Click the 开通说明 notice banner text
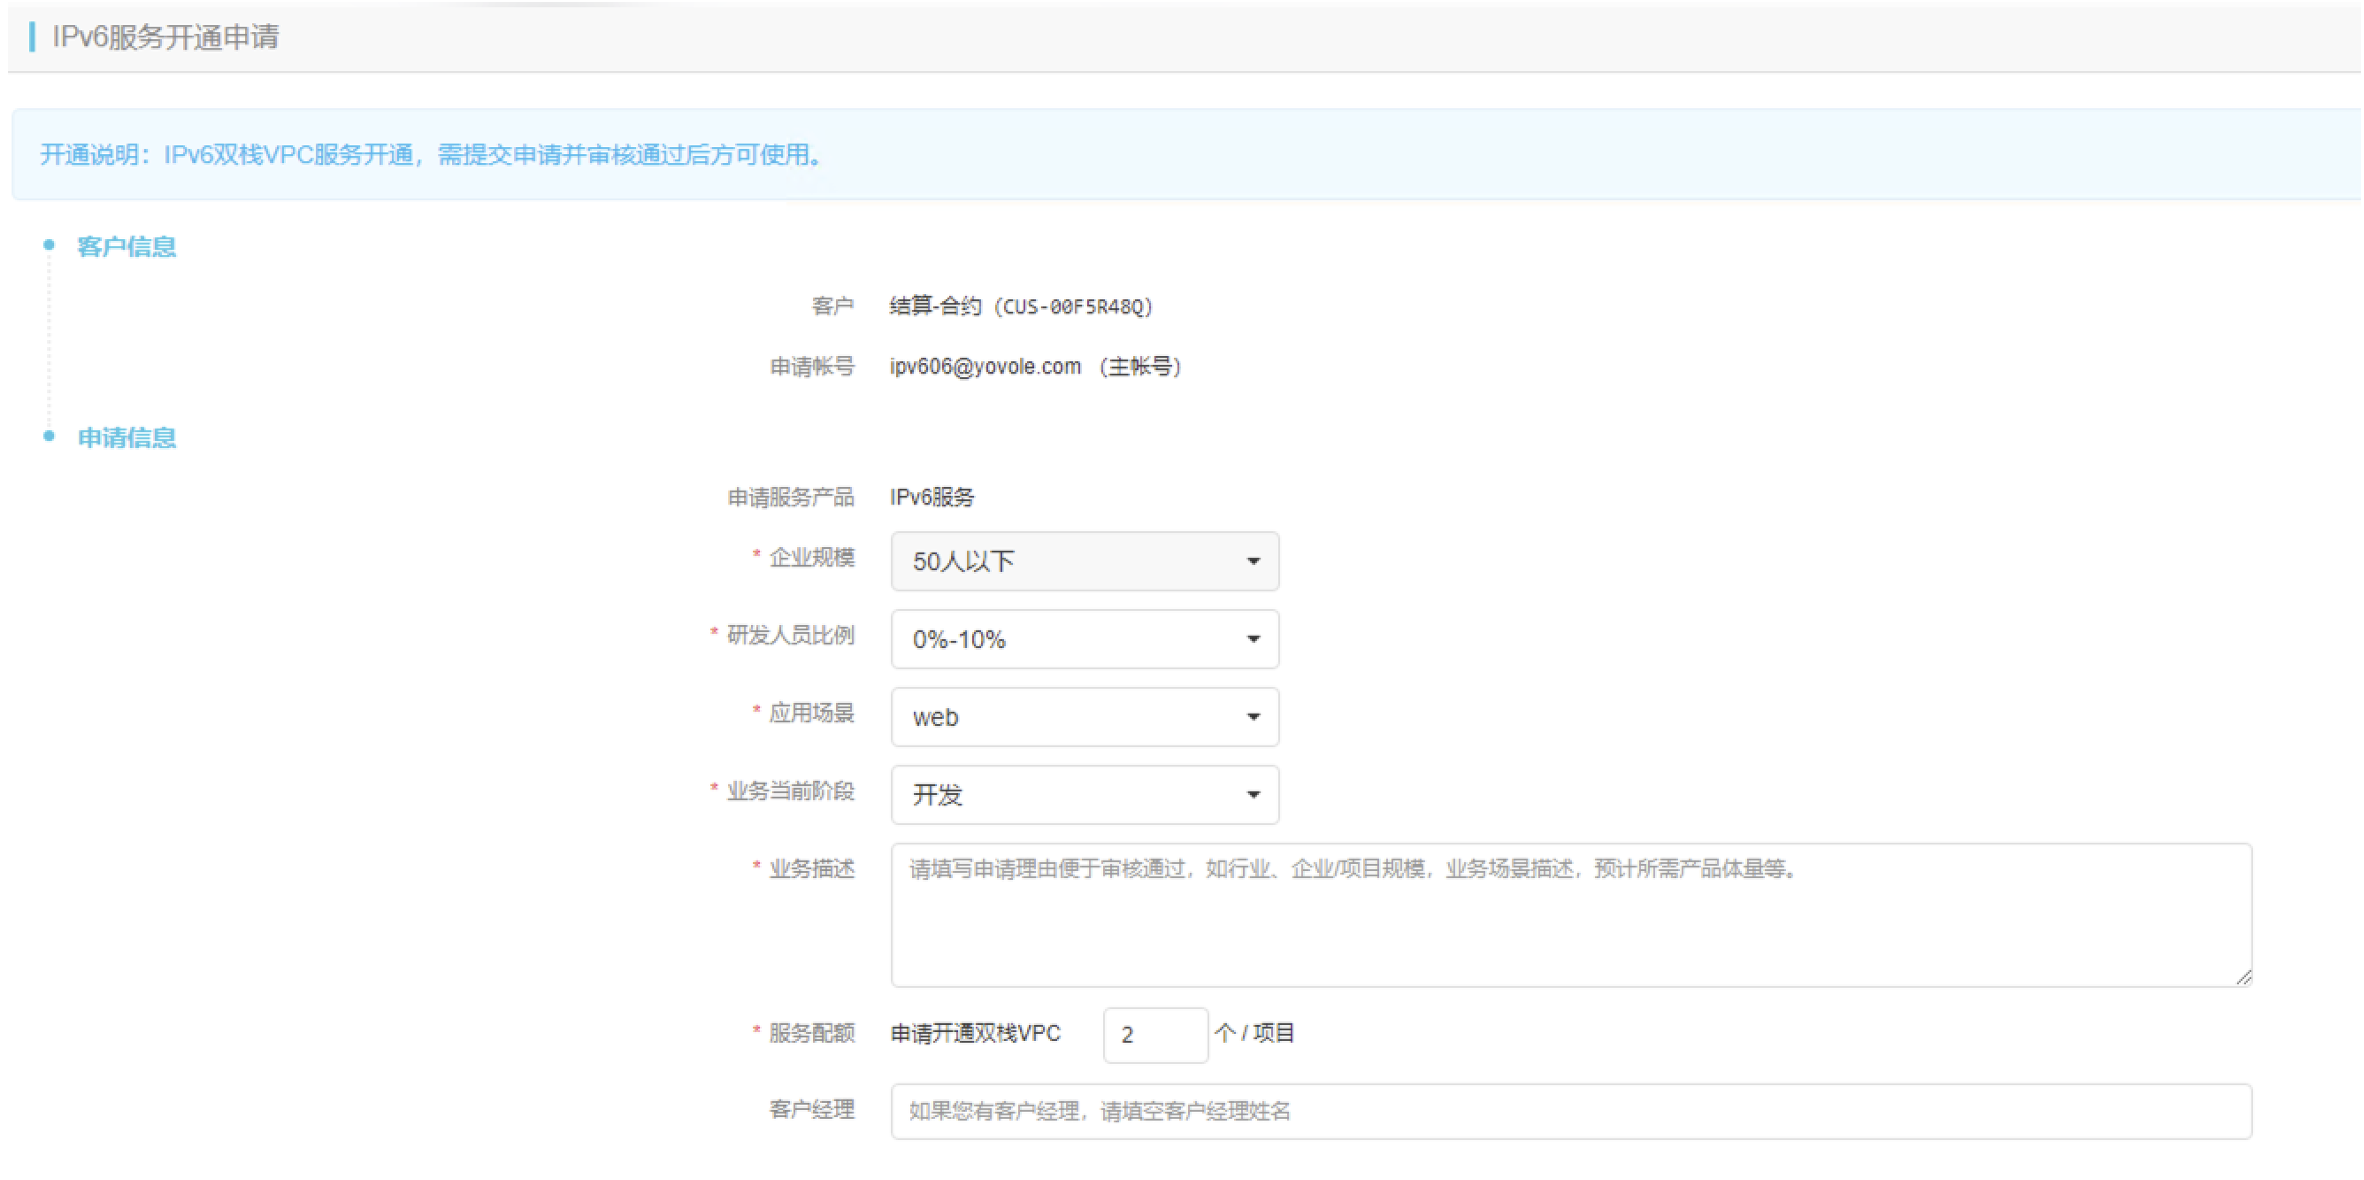The width and height of the screenshot is (2364, 1180). 430,155
